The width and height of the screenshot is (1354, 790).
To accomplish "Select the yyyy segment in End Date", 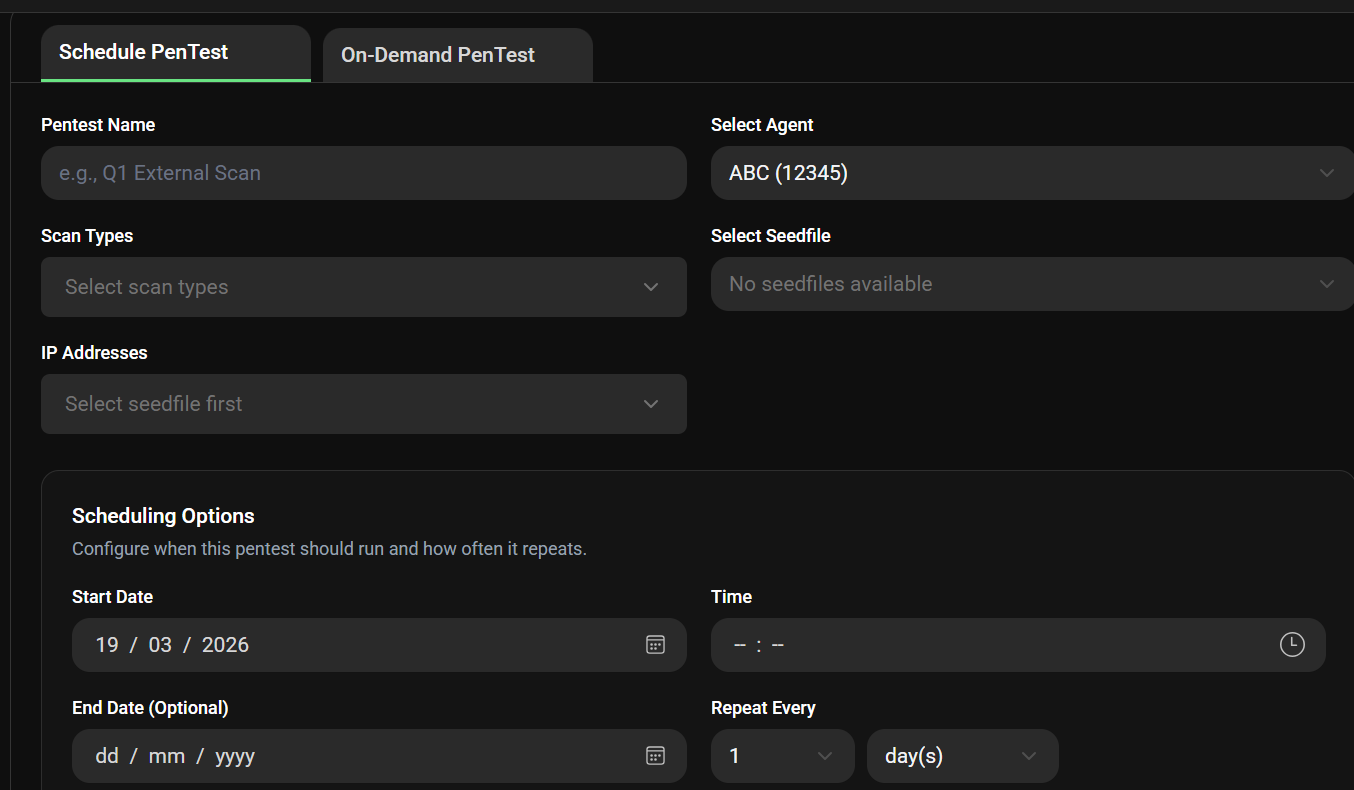I will pyautogui.click(x=235, y=756).
